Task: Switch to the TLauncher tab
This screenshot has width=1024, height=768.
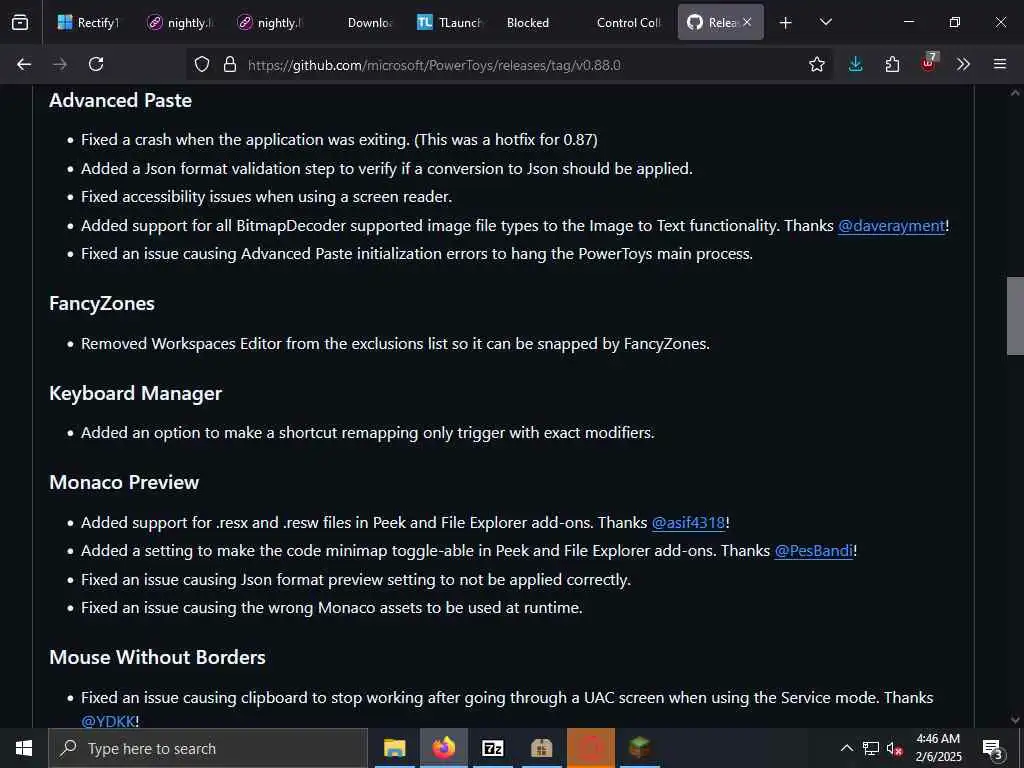Action: [449, 22]
